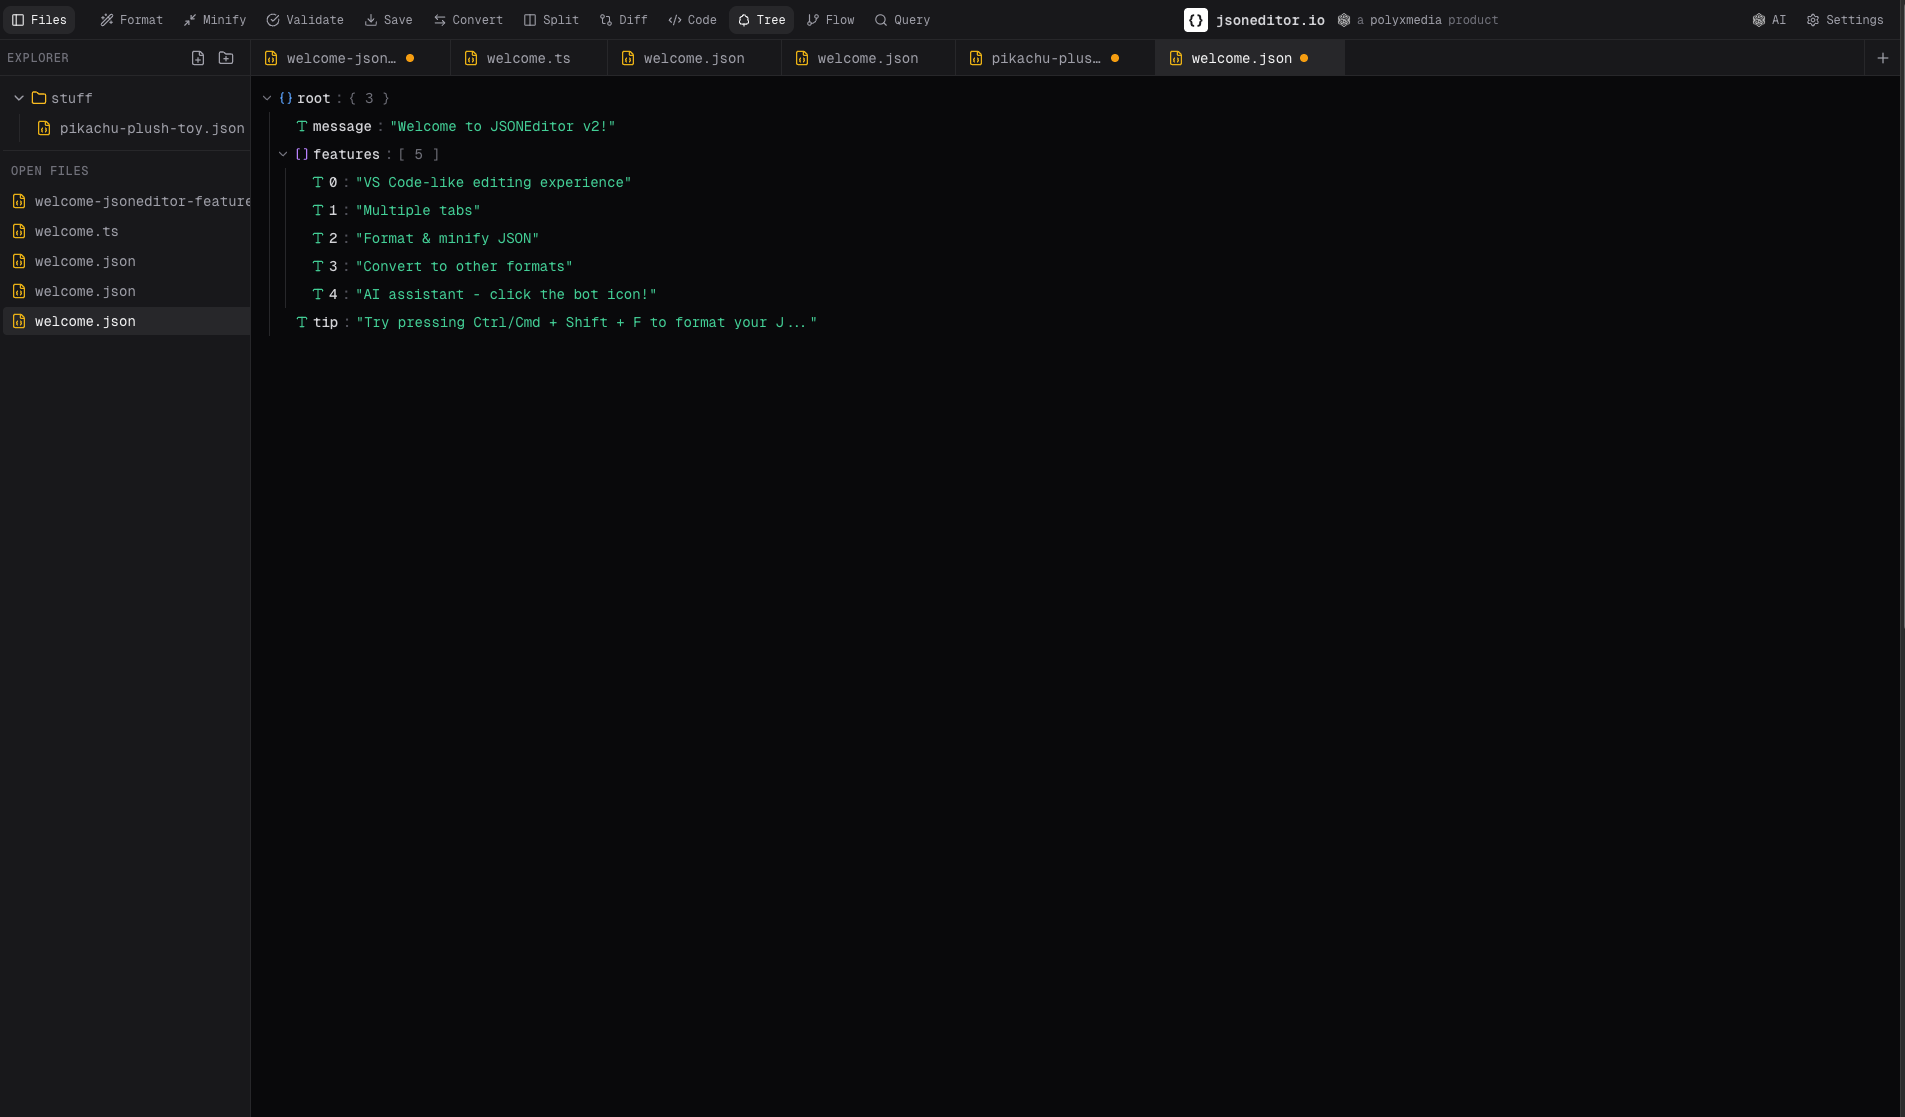This screenshot has height=1117, width=1905.
Task: Switch to the pikachu-plush tab
Action: tap(1044, 58)
